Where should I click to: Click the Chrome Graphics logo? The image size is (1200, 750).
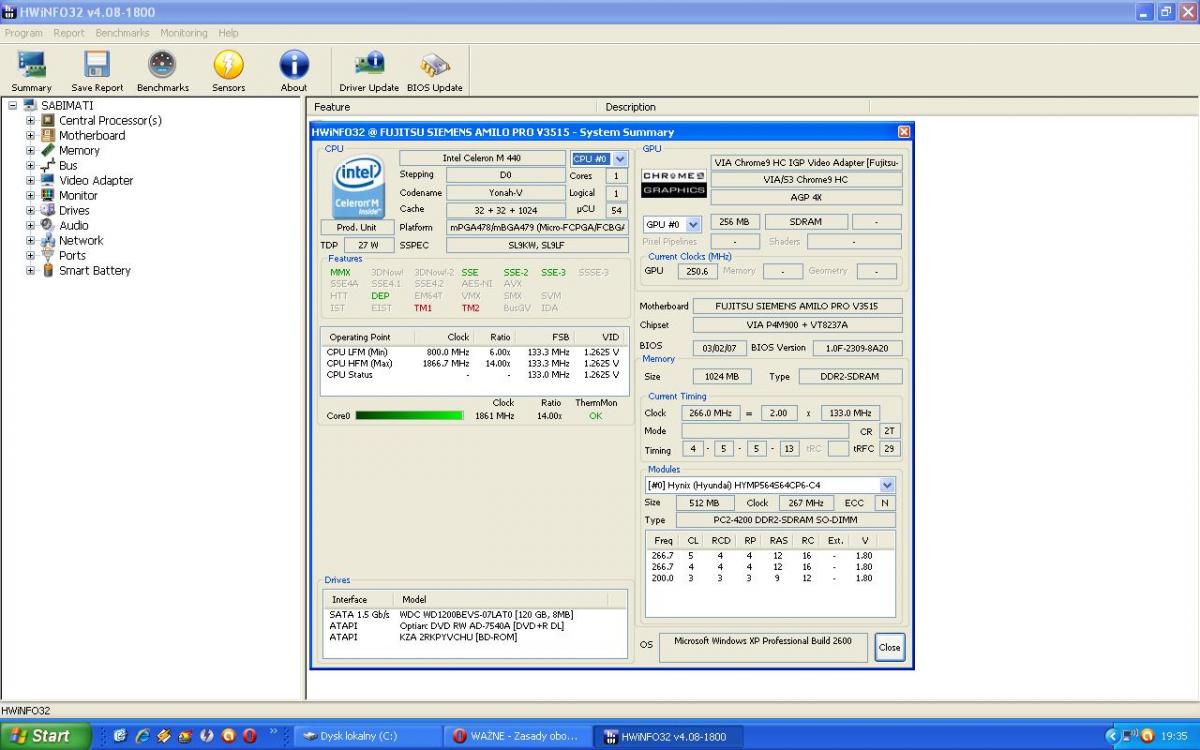[674, 183]
